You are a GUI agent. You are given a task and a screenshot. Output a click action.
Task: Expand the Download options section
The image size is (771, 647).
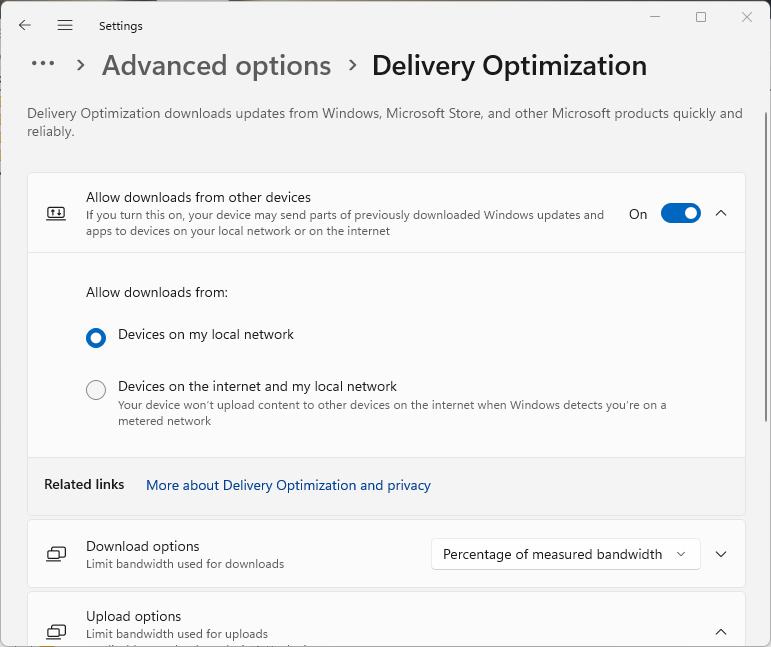coord(721,554)
